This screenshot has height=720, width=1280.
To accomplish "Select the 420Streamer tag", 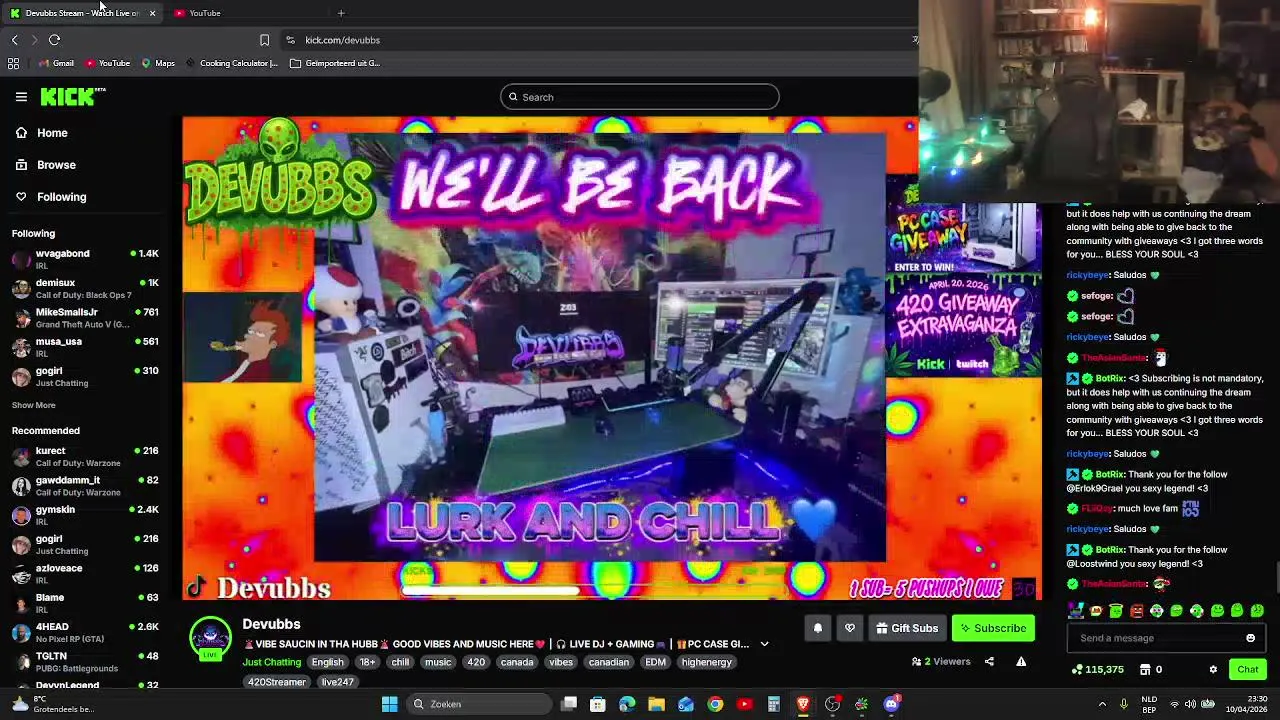I will (277, 682).
